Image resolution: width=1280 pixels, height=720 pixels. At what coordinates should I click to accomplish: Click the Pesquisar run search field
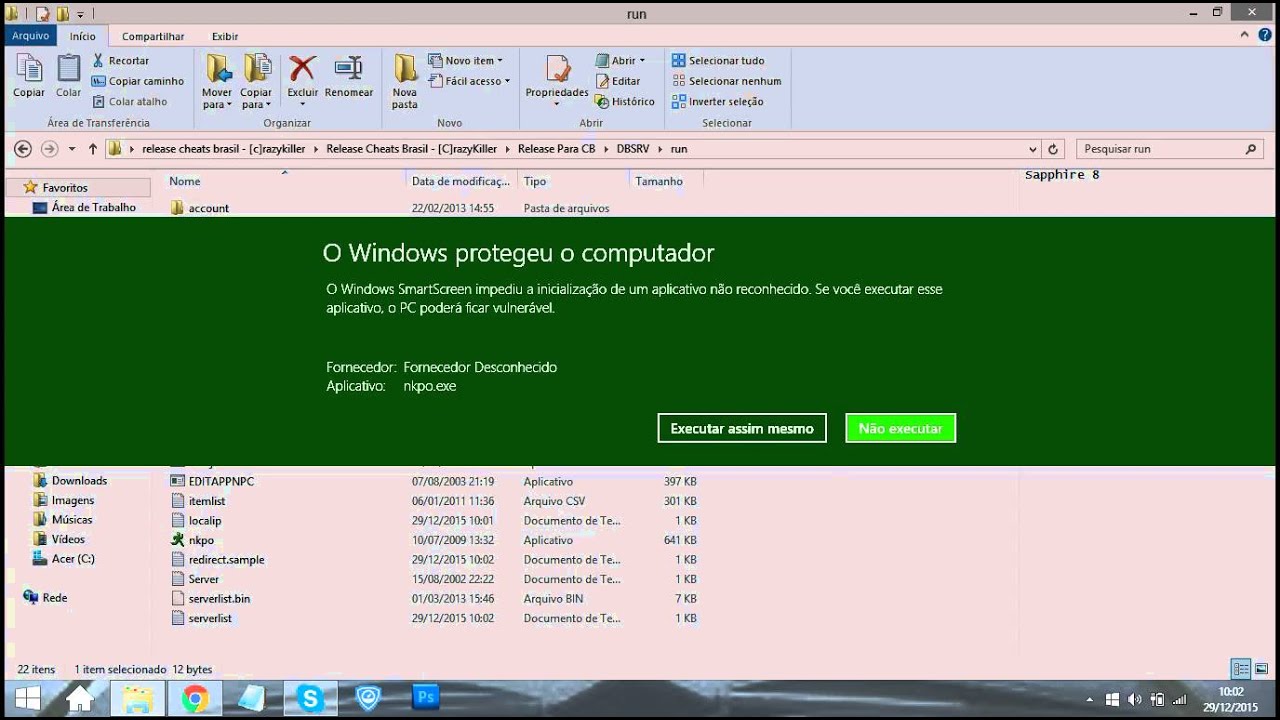pyautogui.click(x=1170, y=149)
